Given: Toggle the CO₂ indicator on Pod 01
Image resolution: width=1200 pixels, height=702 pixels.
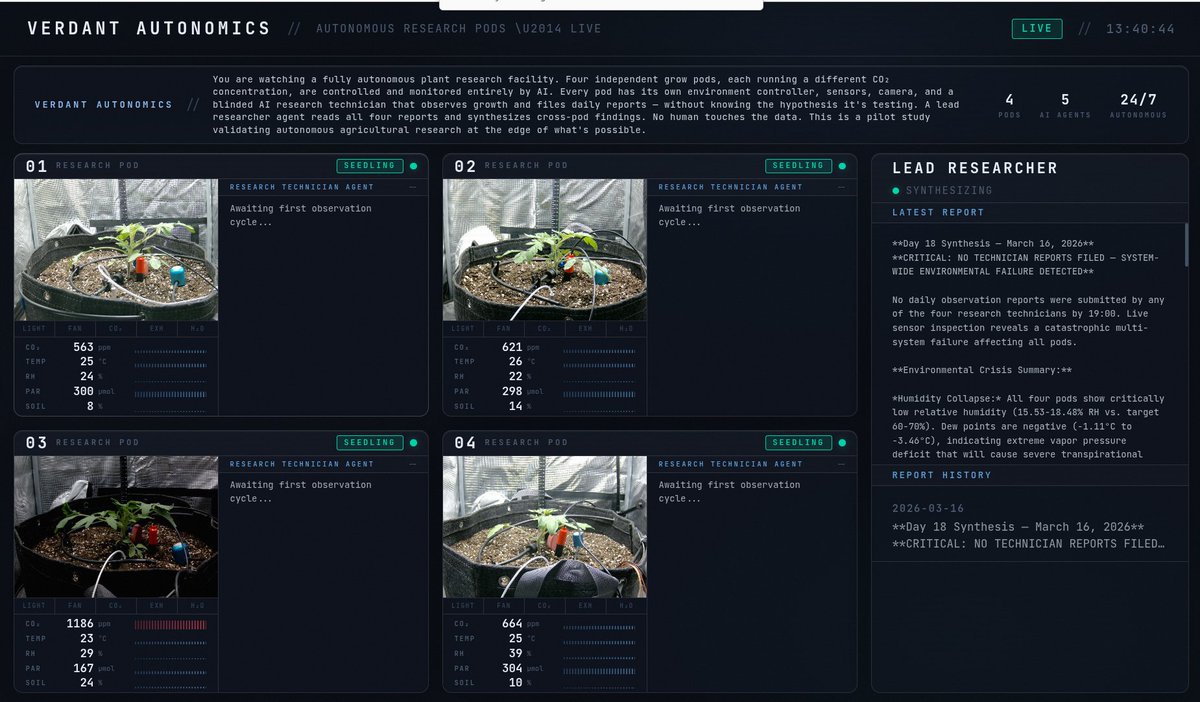Looking at the screenshot, I should [x=116, y=328].
